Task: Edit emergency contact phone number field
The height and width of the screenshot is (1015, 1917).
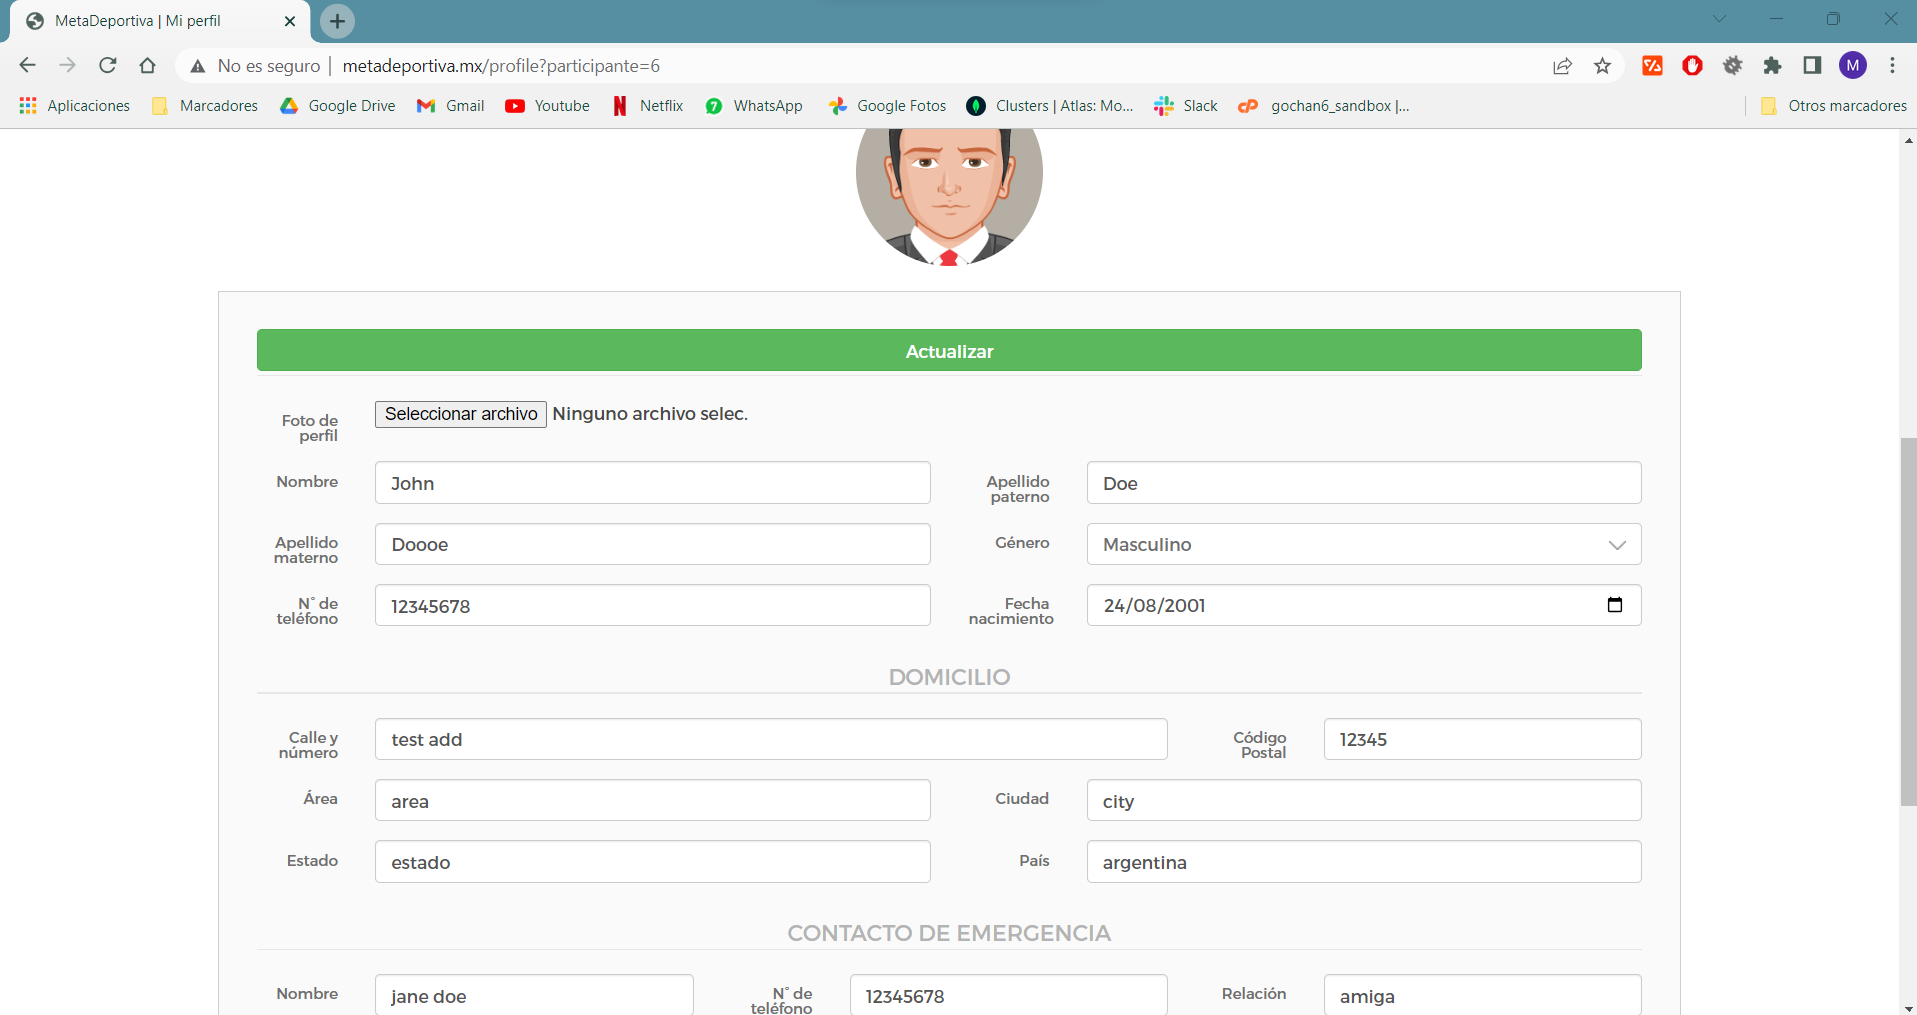Action: click(1008, 995)
